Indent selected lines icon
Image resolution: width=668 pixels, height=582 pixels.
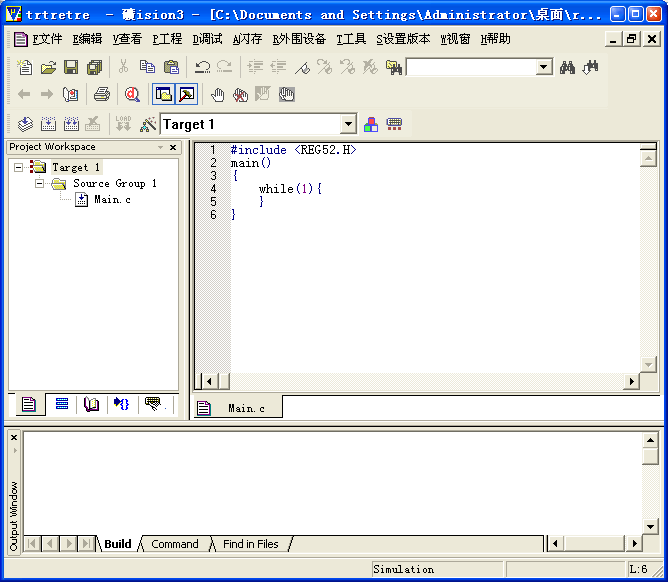255,67
